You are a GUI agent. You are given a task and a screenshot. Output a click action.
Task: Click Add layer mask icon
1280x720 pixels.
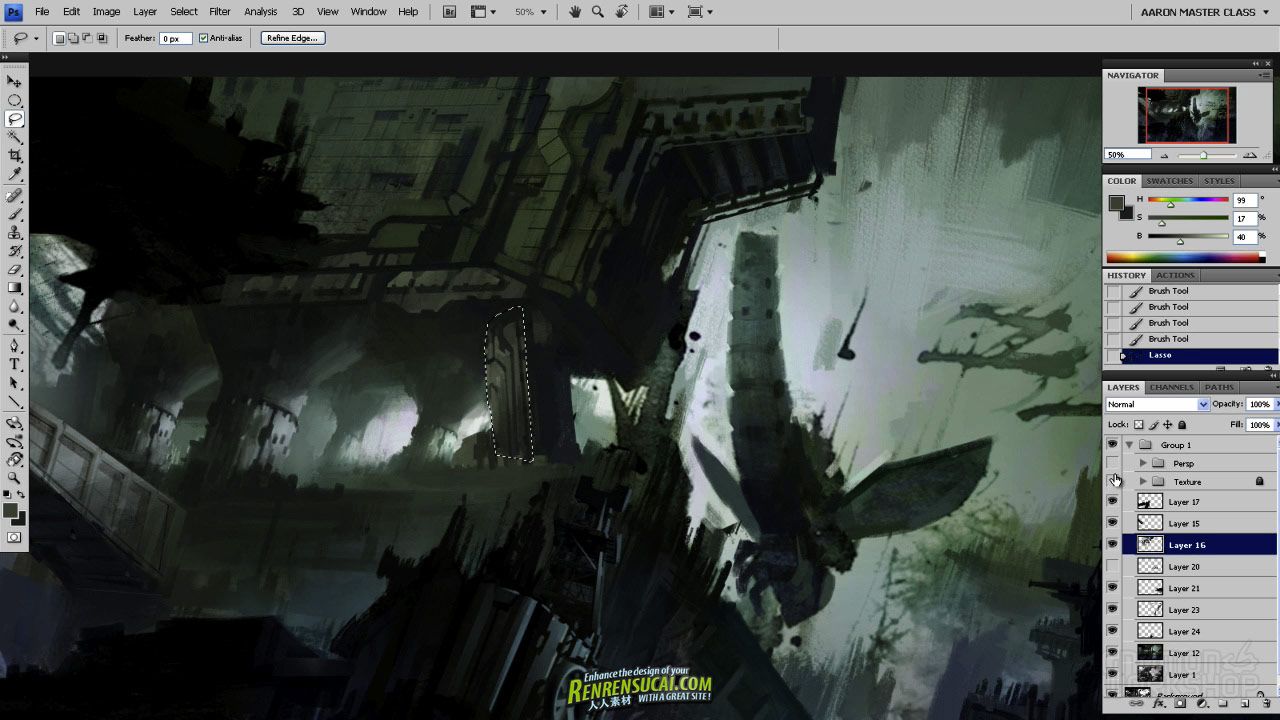tap(1180, 704)
